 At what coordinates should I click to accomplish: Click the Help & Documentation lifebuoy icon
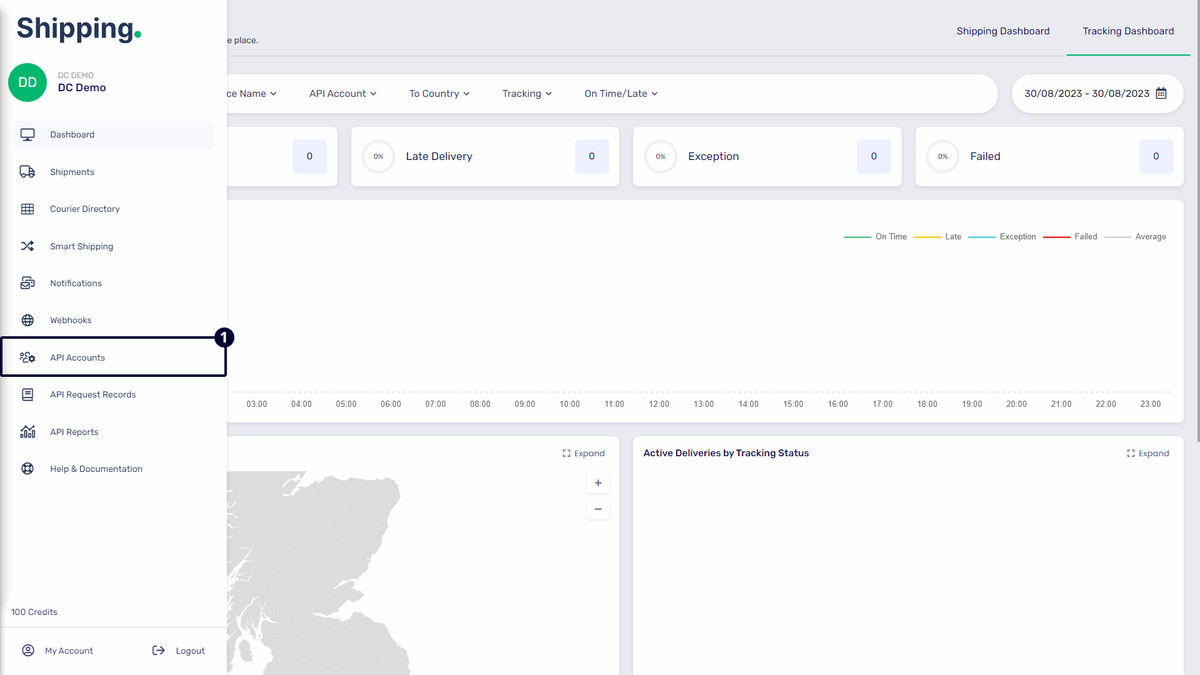28,469
